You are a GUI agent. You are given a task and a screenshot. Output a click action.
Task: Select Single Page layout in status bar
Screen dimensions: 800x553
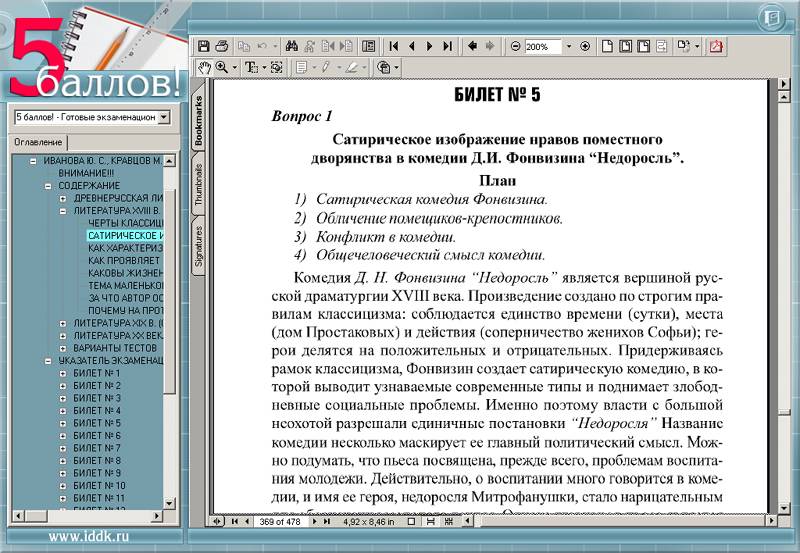point(411,522)
